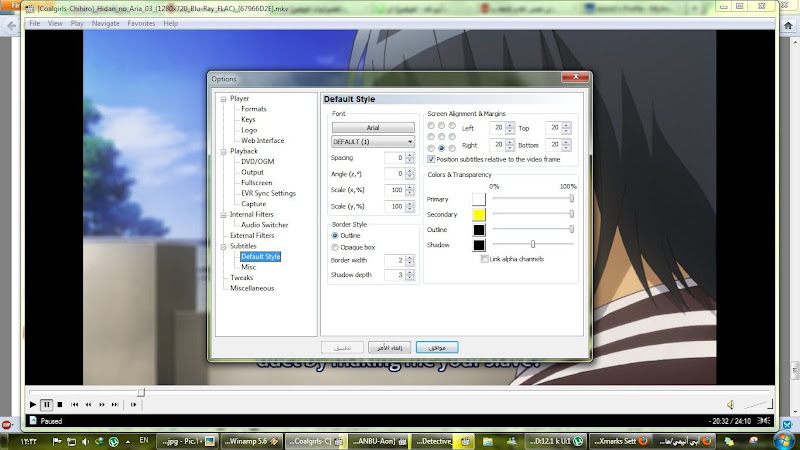Viewport: 800px width, 450px height.
Task: Open the Navigate menu
Action: pos(106,23)
